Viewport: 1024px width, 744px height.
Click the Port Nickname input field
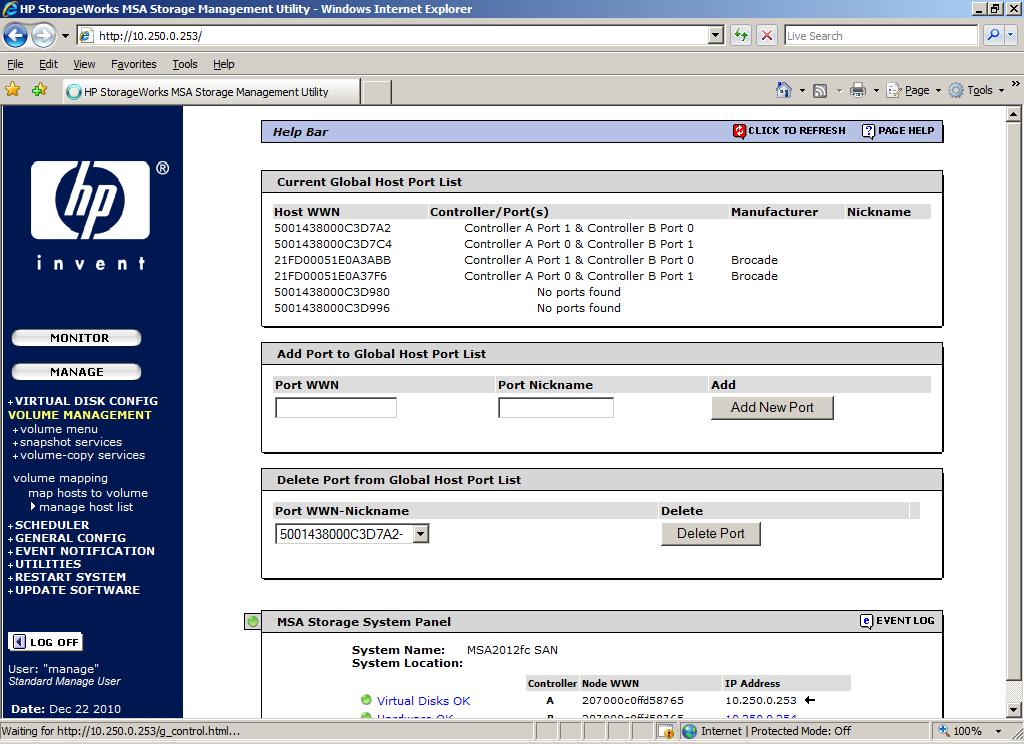pos(556,408)
